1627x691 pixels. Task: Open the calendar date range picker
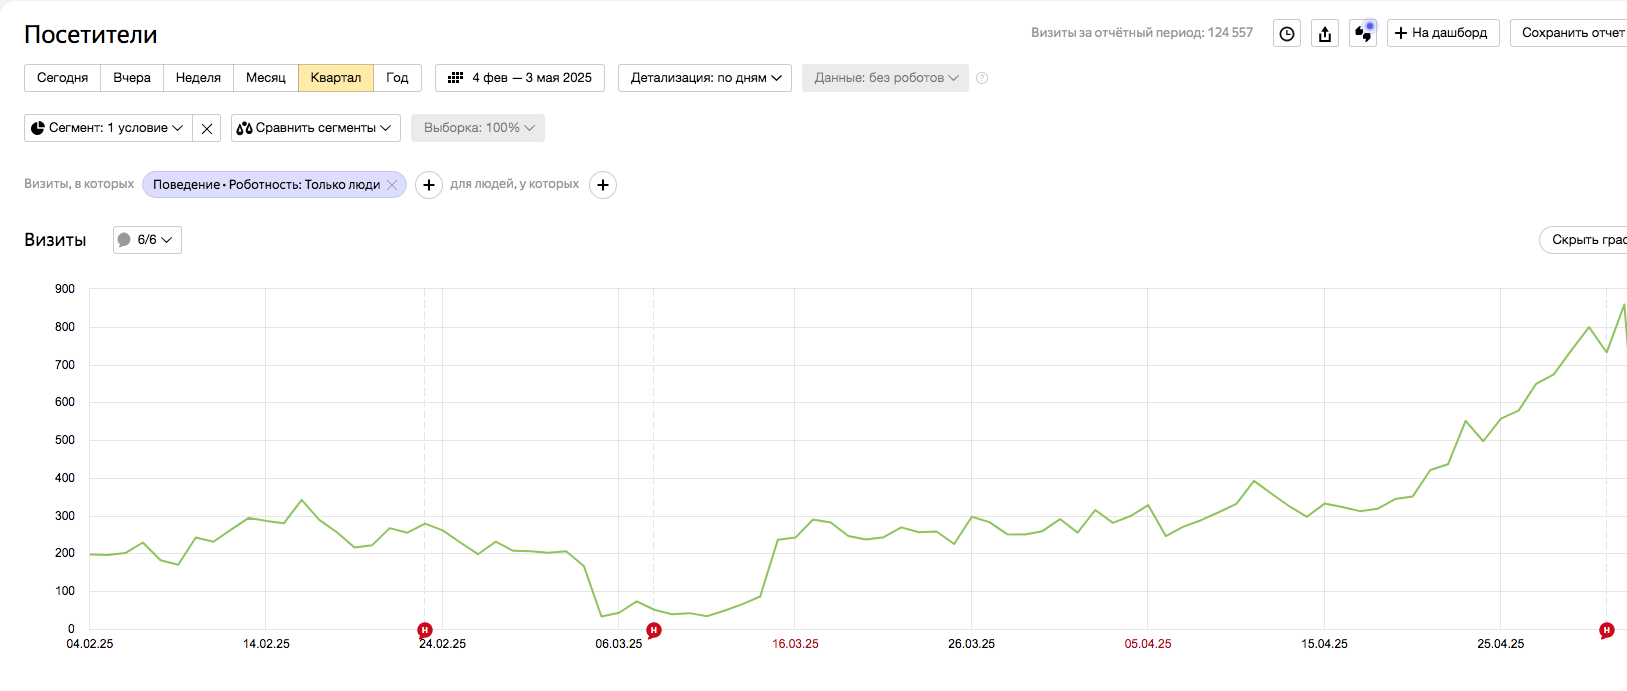point(520,78)
